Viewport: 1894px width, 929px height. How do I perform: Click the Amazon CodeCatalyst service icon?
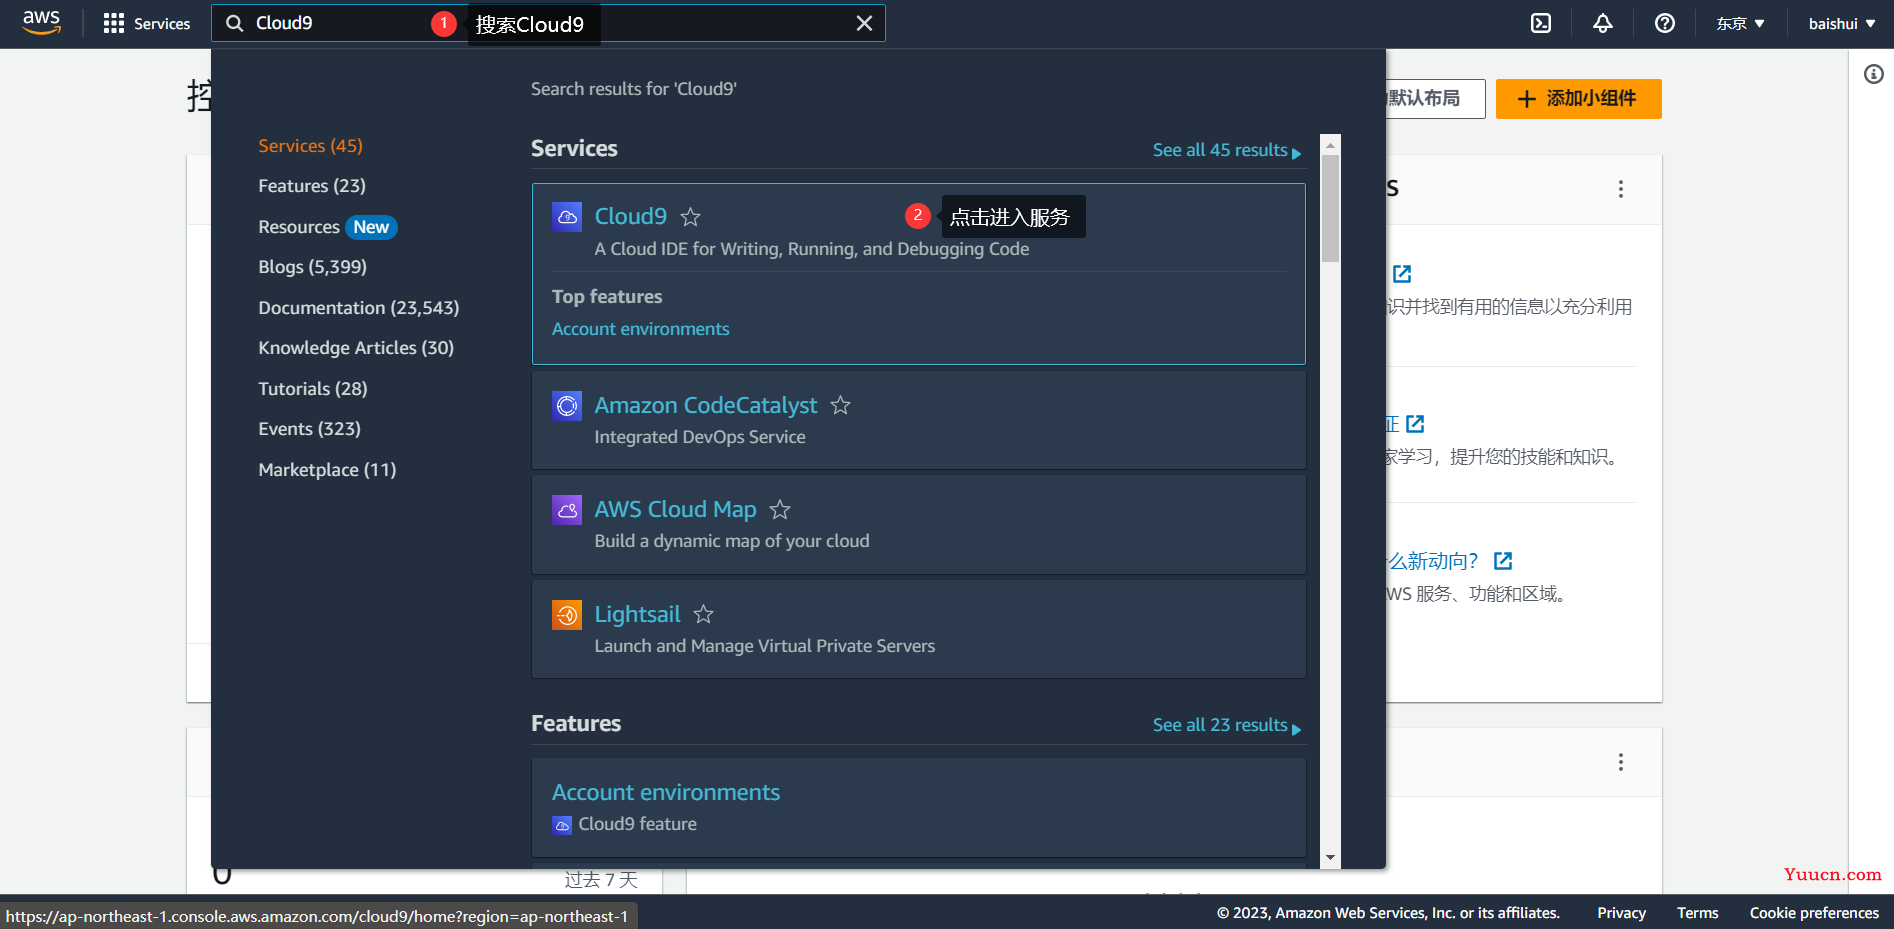point(567,405)
